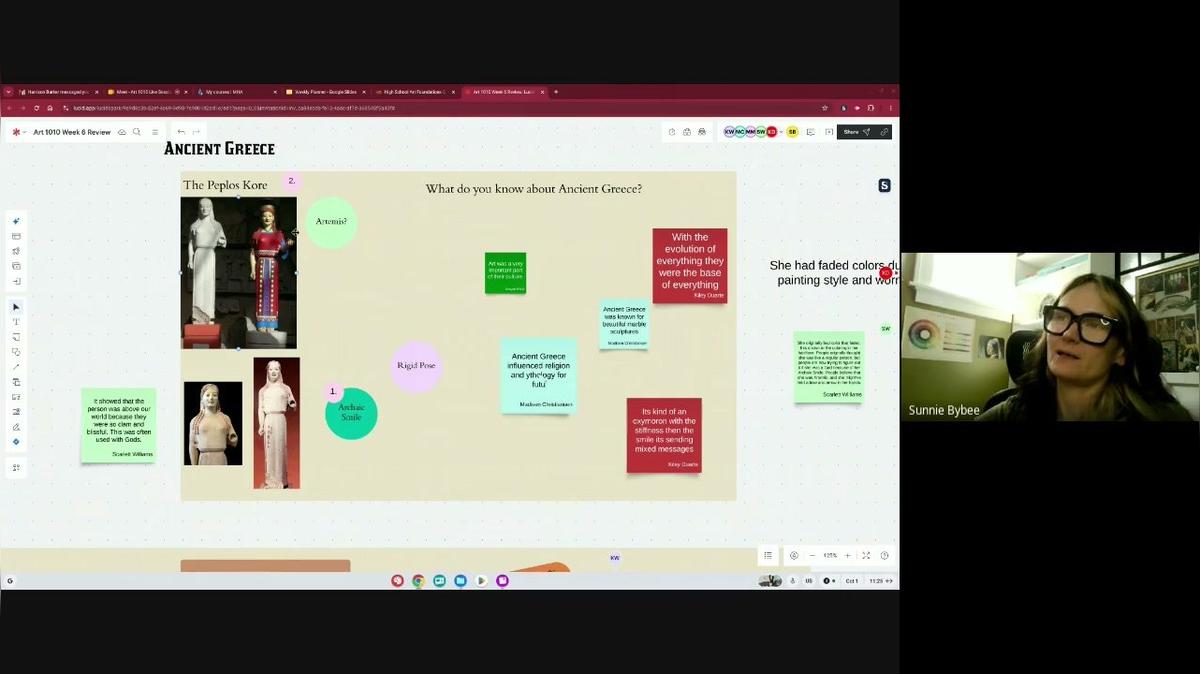Viewport: 1200px width, 674px height.
Task: Open the Files app on the shelf
Action: point(460,581)
